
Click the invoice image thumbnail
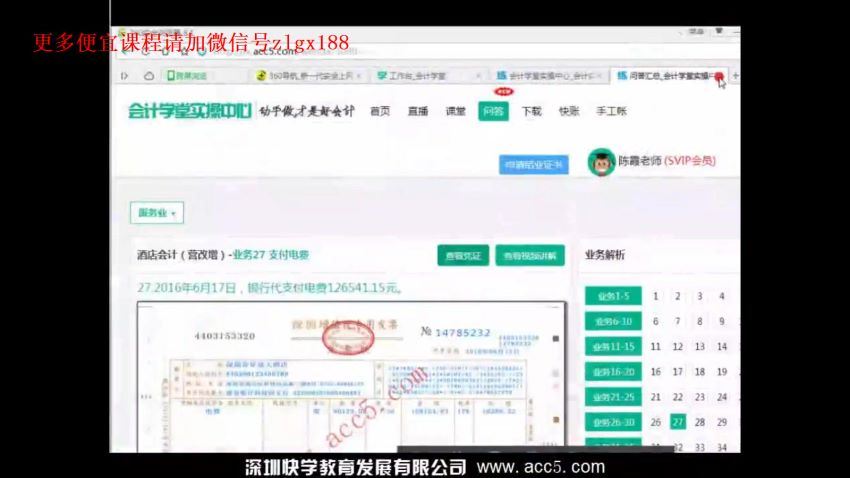coord(351,377)
